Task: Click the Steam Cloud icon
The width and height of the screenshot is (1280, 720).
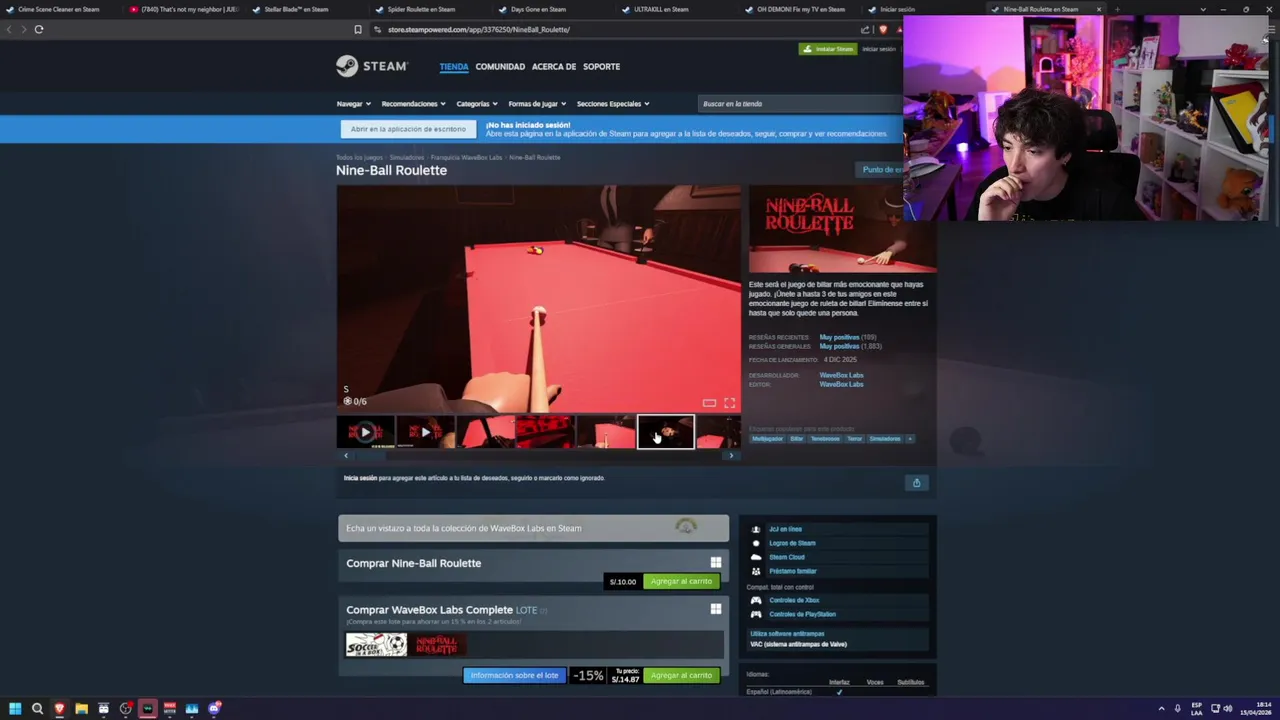Action: coord(756,557)
